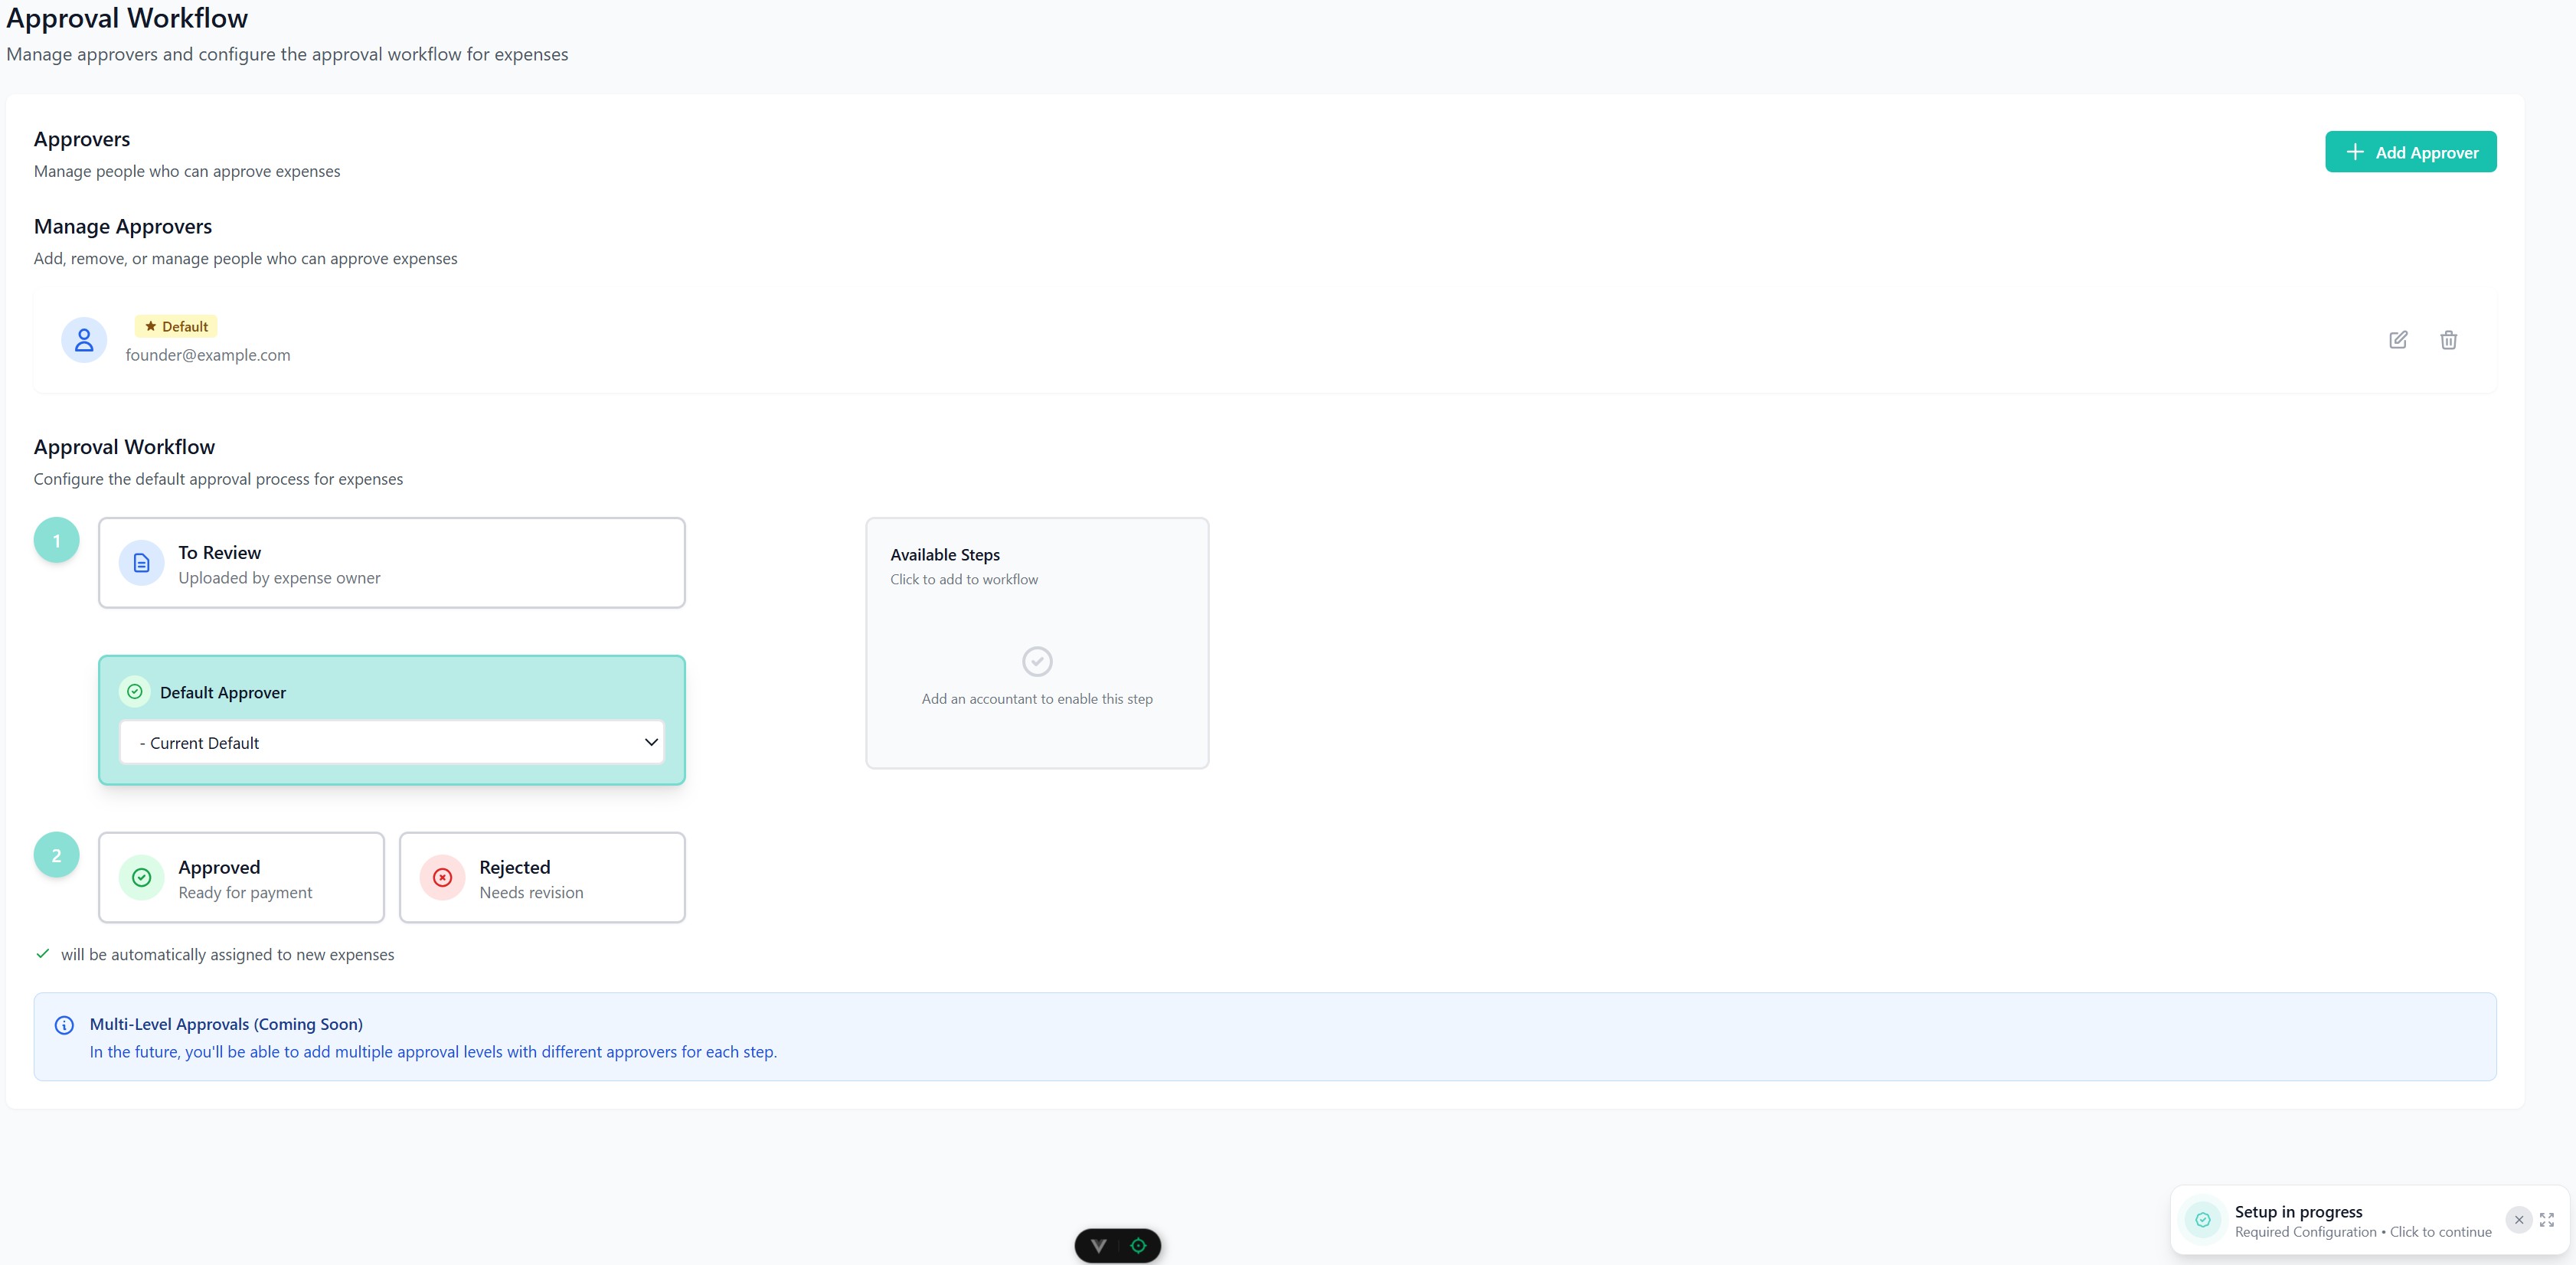Click the Vue logo in the bottom dark pill
This screenshot has width=2576, height=1265.
pos(1100,1245)
